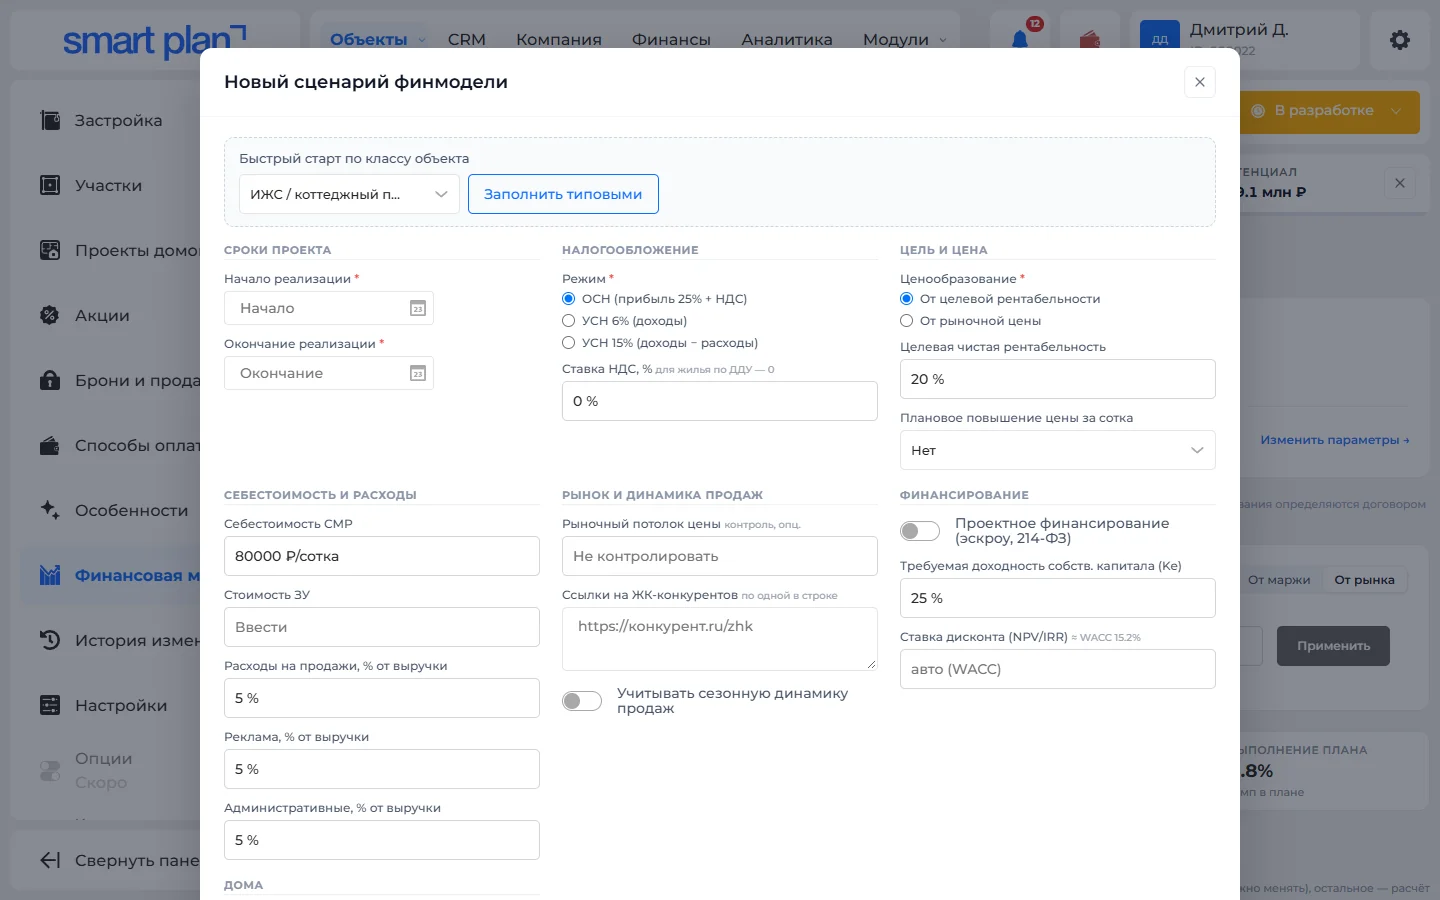Click the Свернуть панель arrow icon
Image resolution: width=1440 pixels, height=900 pixels.
(x=50, y=860)
